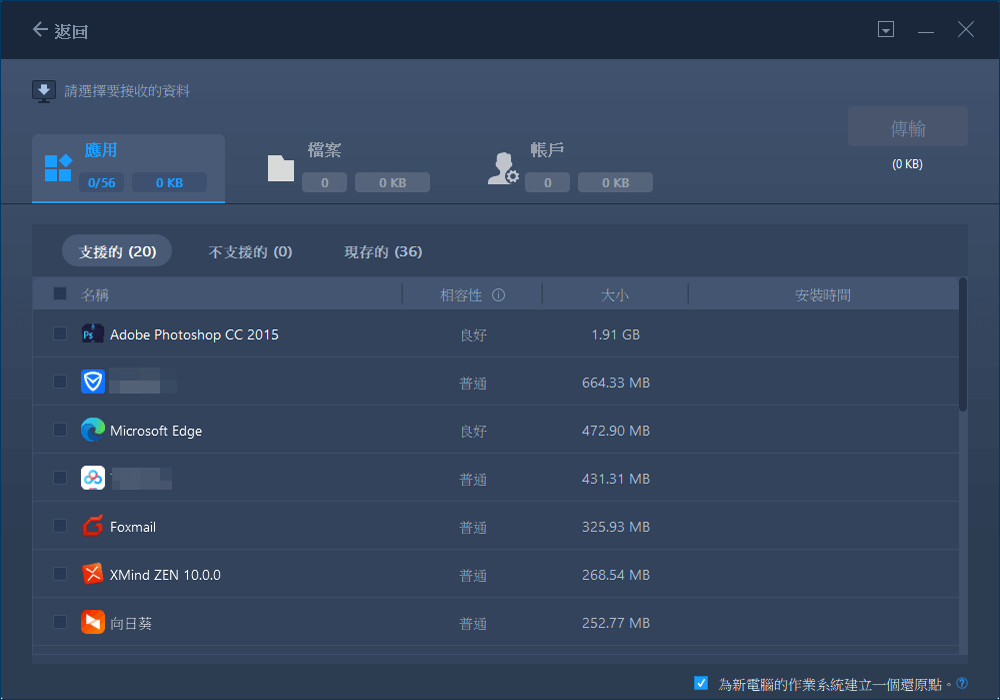The width and height of the screenshot is (1000, 700).
Task: Check the Adobe Photoshop CC 2015 checkbox
Action: point(60,334)
